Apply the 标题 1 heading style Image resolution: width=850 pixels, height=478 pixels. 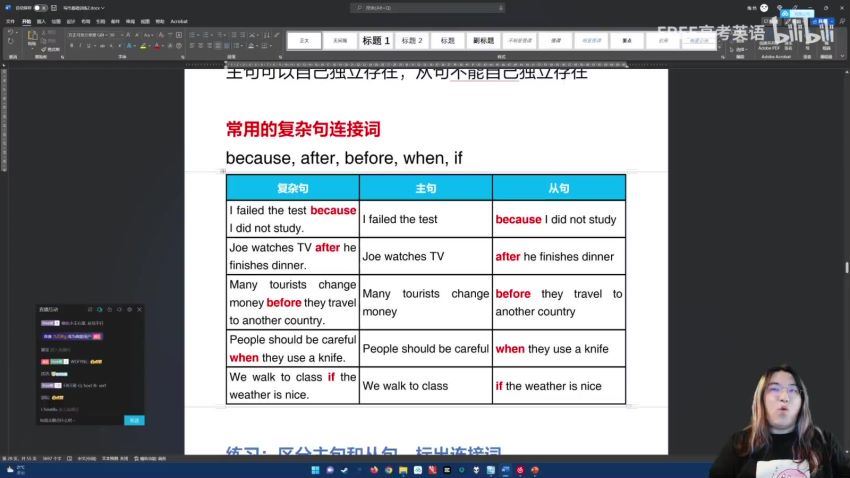pyautogui.click(x=376, y=40)
